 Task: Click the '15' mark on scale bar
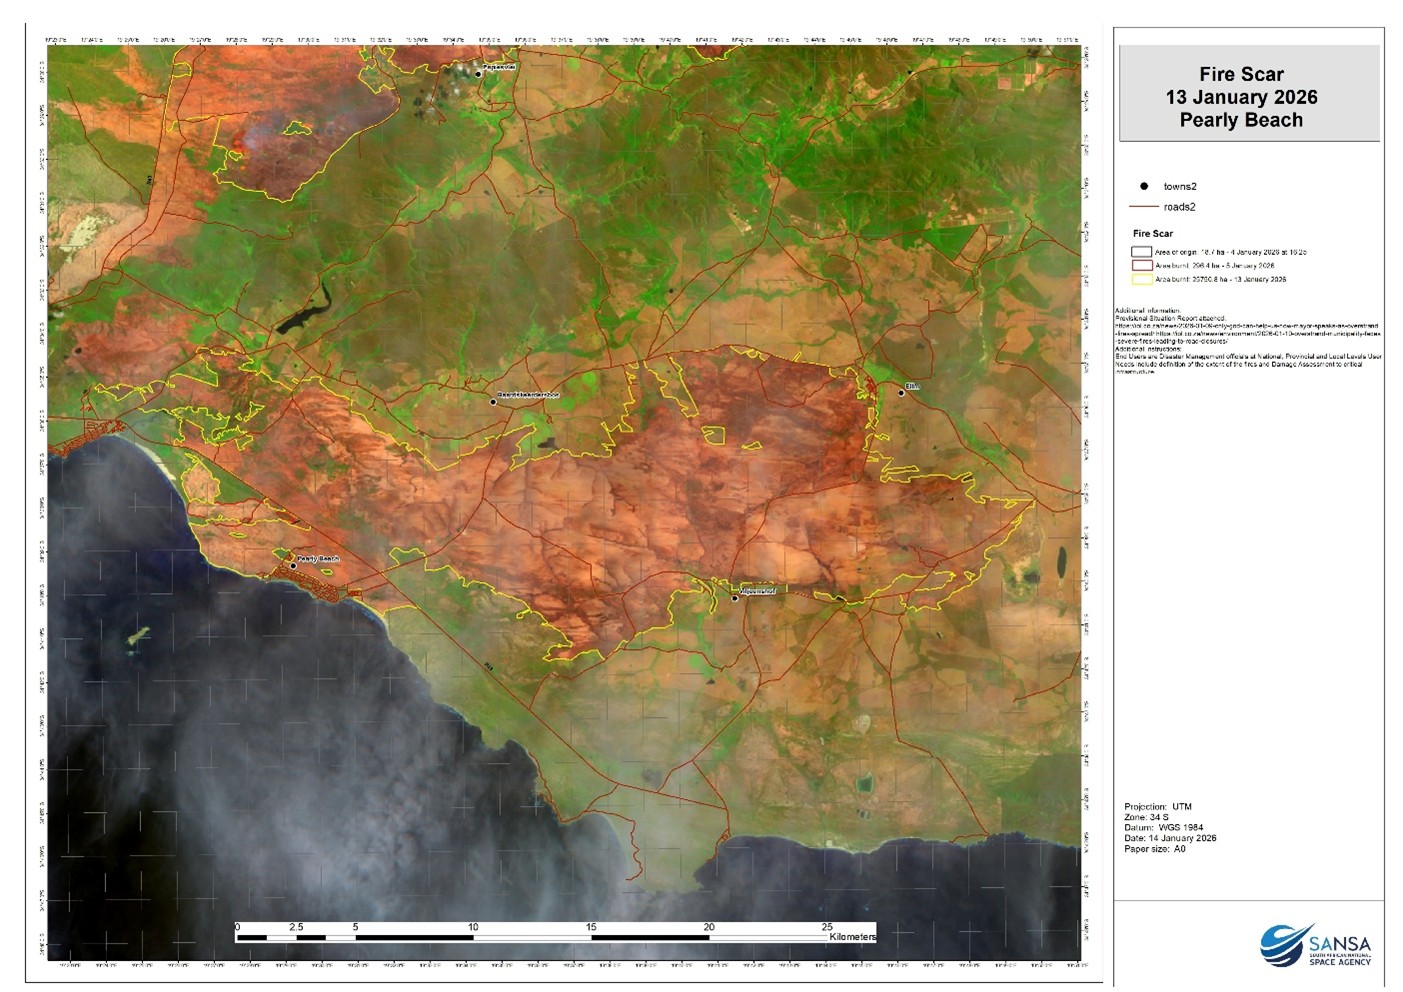tap(591, 927)
